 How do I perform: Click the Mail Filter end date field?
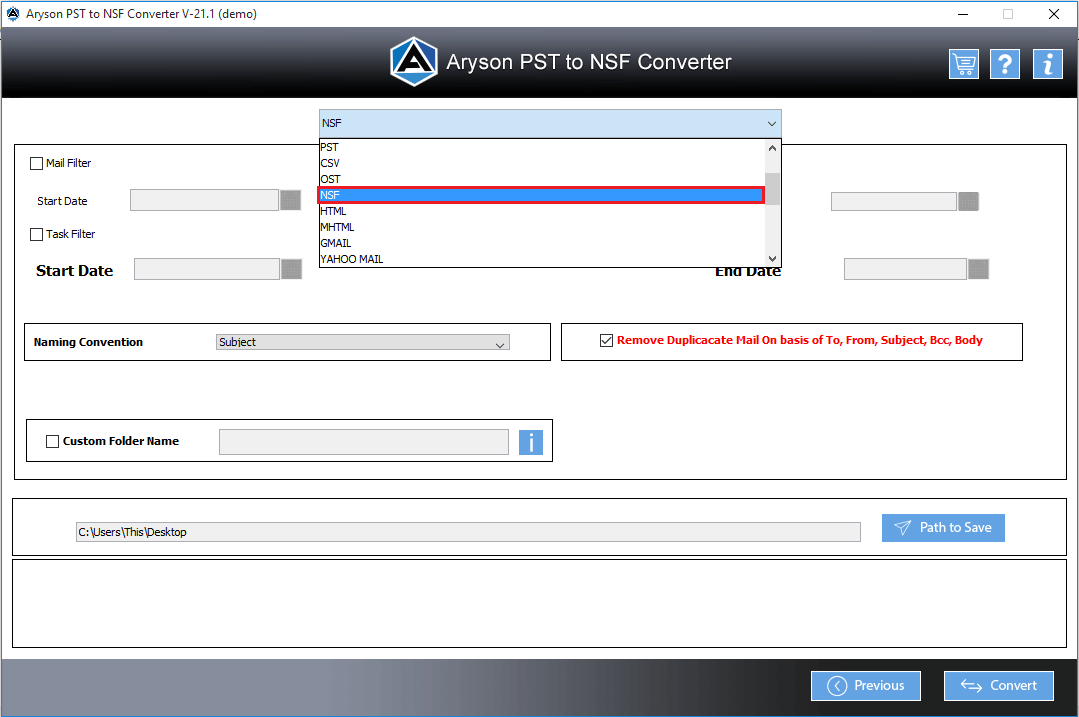[x=894, y=202]
